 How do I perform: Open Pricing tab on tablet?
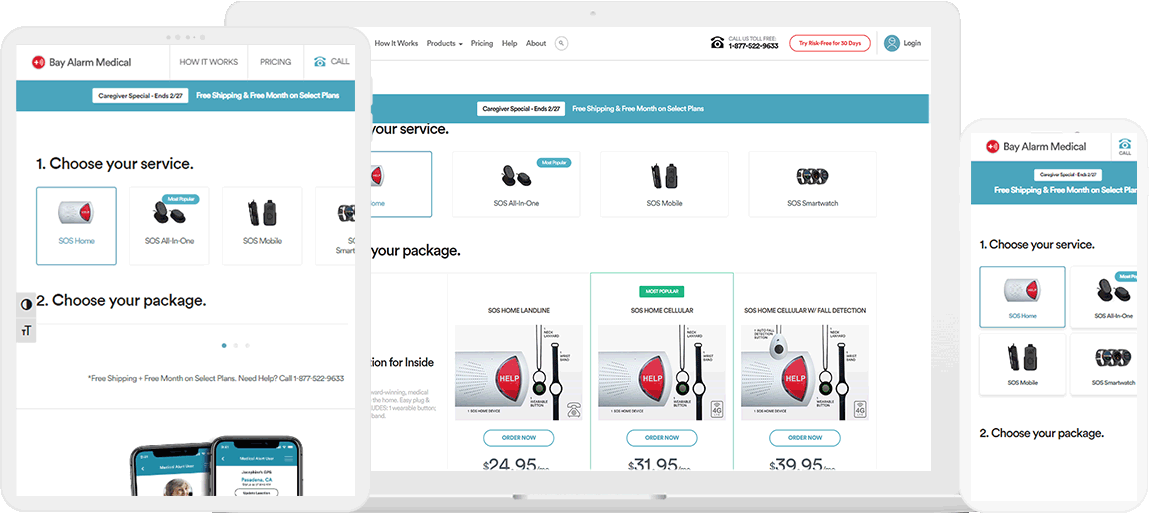pyautogui.click(x=276, y=62)
